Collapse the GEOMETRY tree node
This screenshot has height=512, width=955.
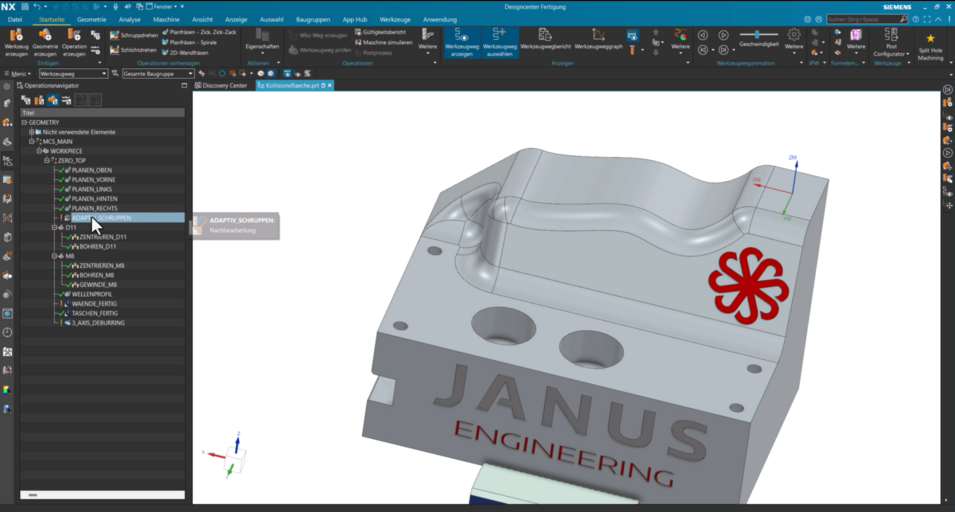24,122
